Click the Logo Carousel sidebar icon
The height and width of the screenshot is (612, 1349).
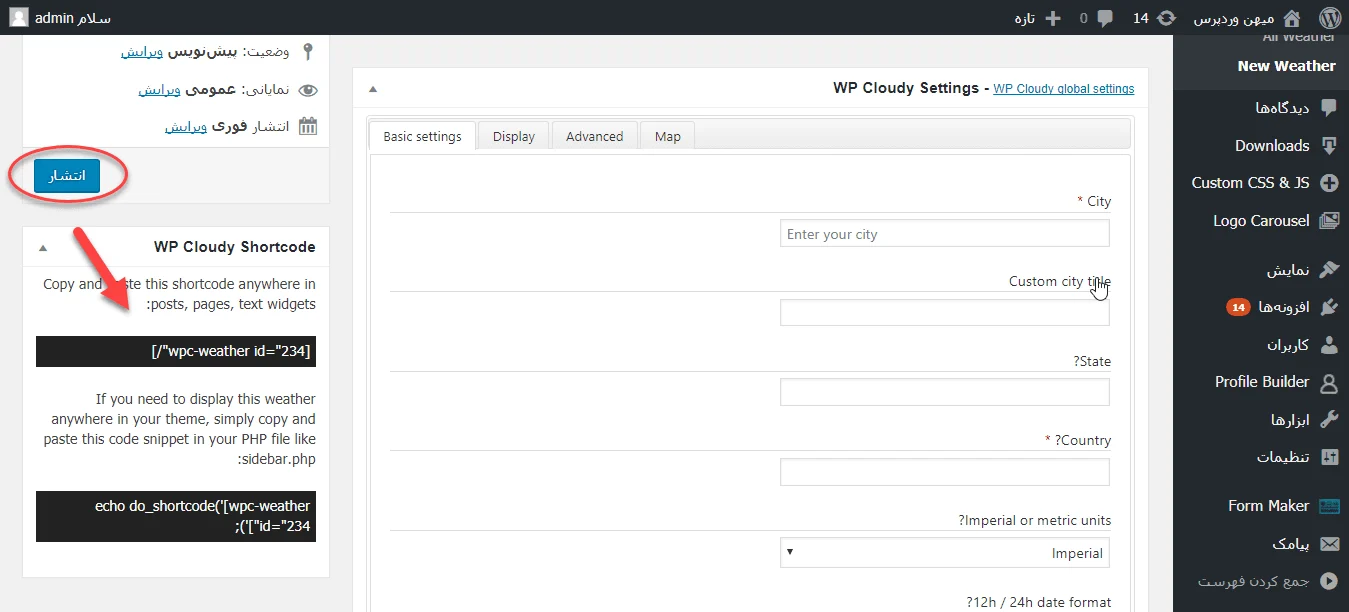click(1328, 221)
